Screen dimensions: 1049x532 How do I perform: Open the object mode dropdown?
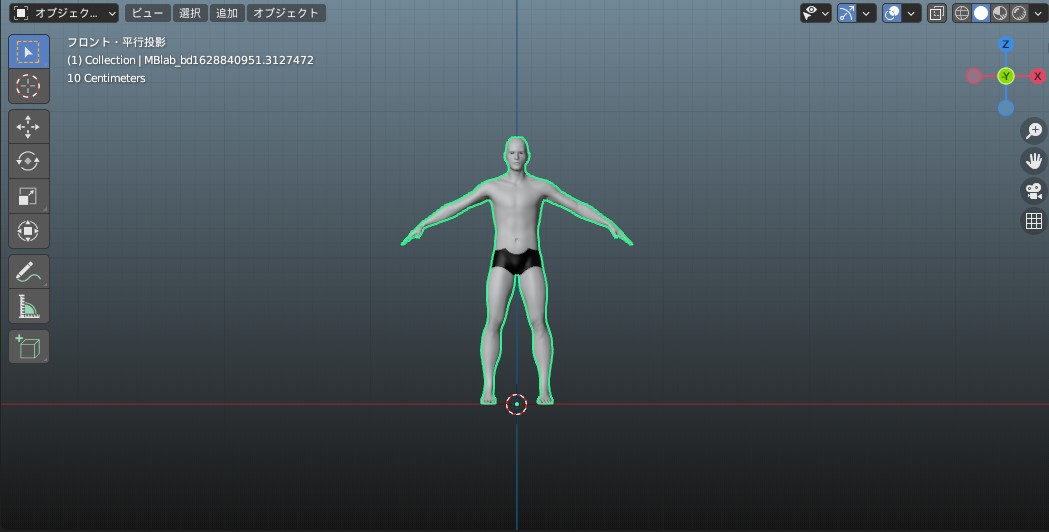click(x=65, y=13)
